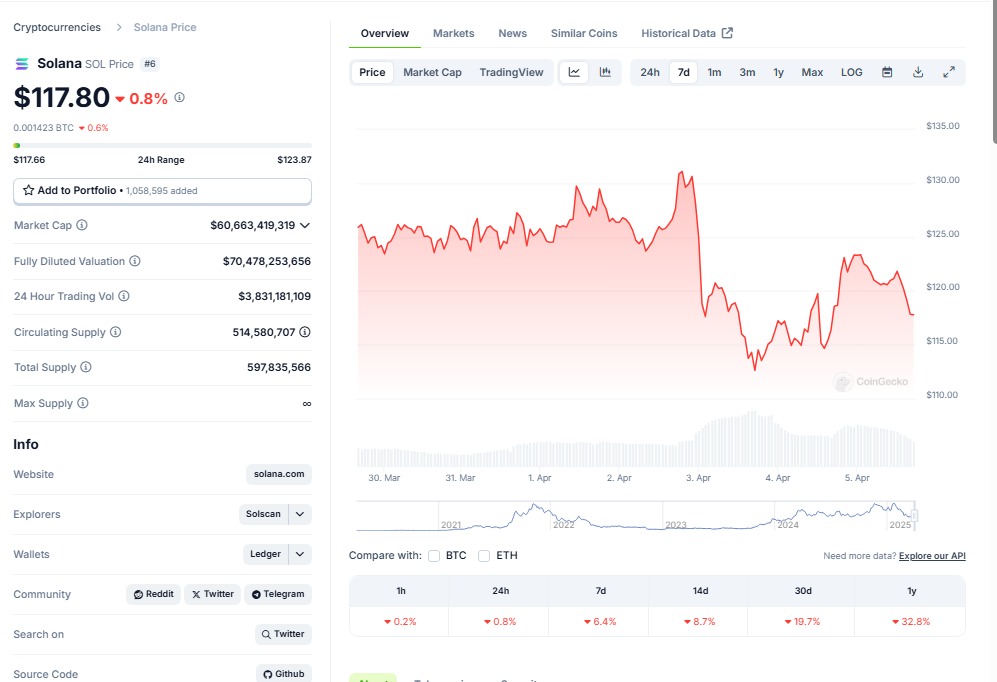The image size is (997, 682).
Task: Enable the ETH compare checkbox
Action: click(484, 556)
